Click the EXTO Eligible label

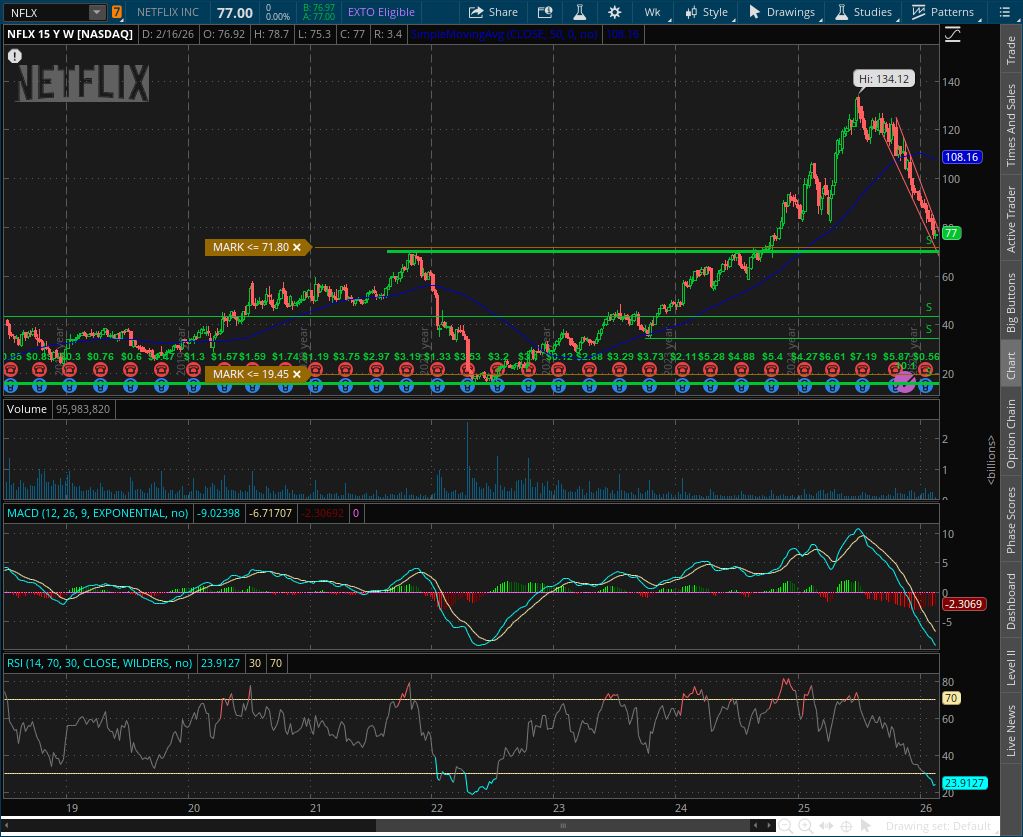coord(382,12)
